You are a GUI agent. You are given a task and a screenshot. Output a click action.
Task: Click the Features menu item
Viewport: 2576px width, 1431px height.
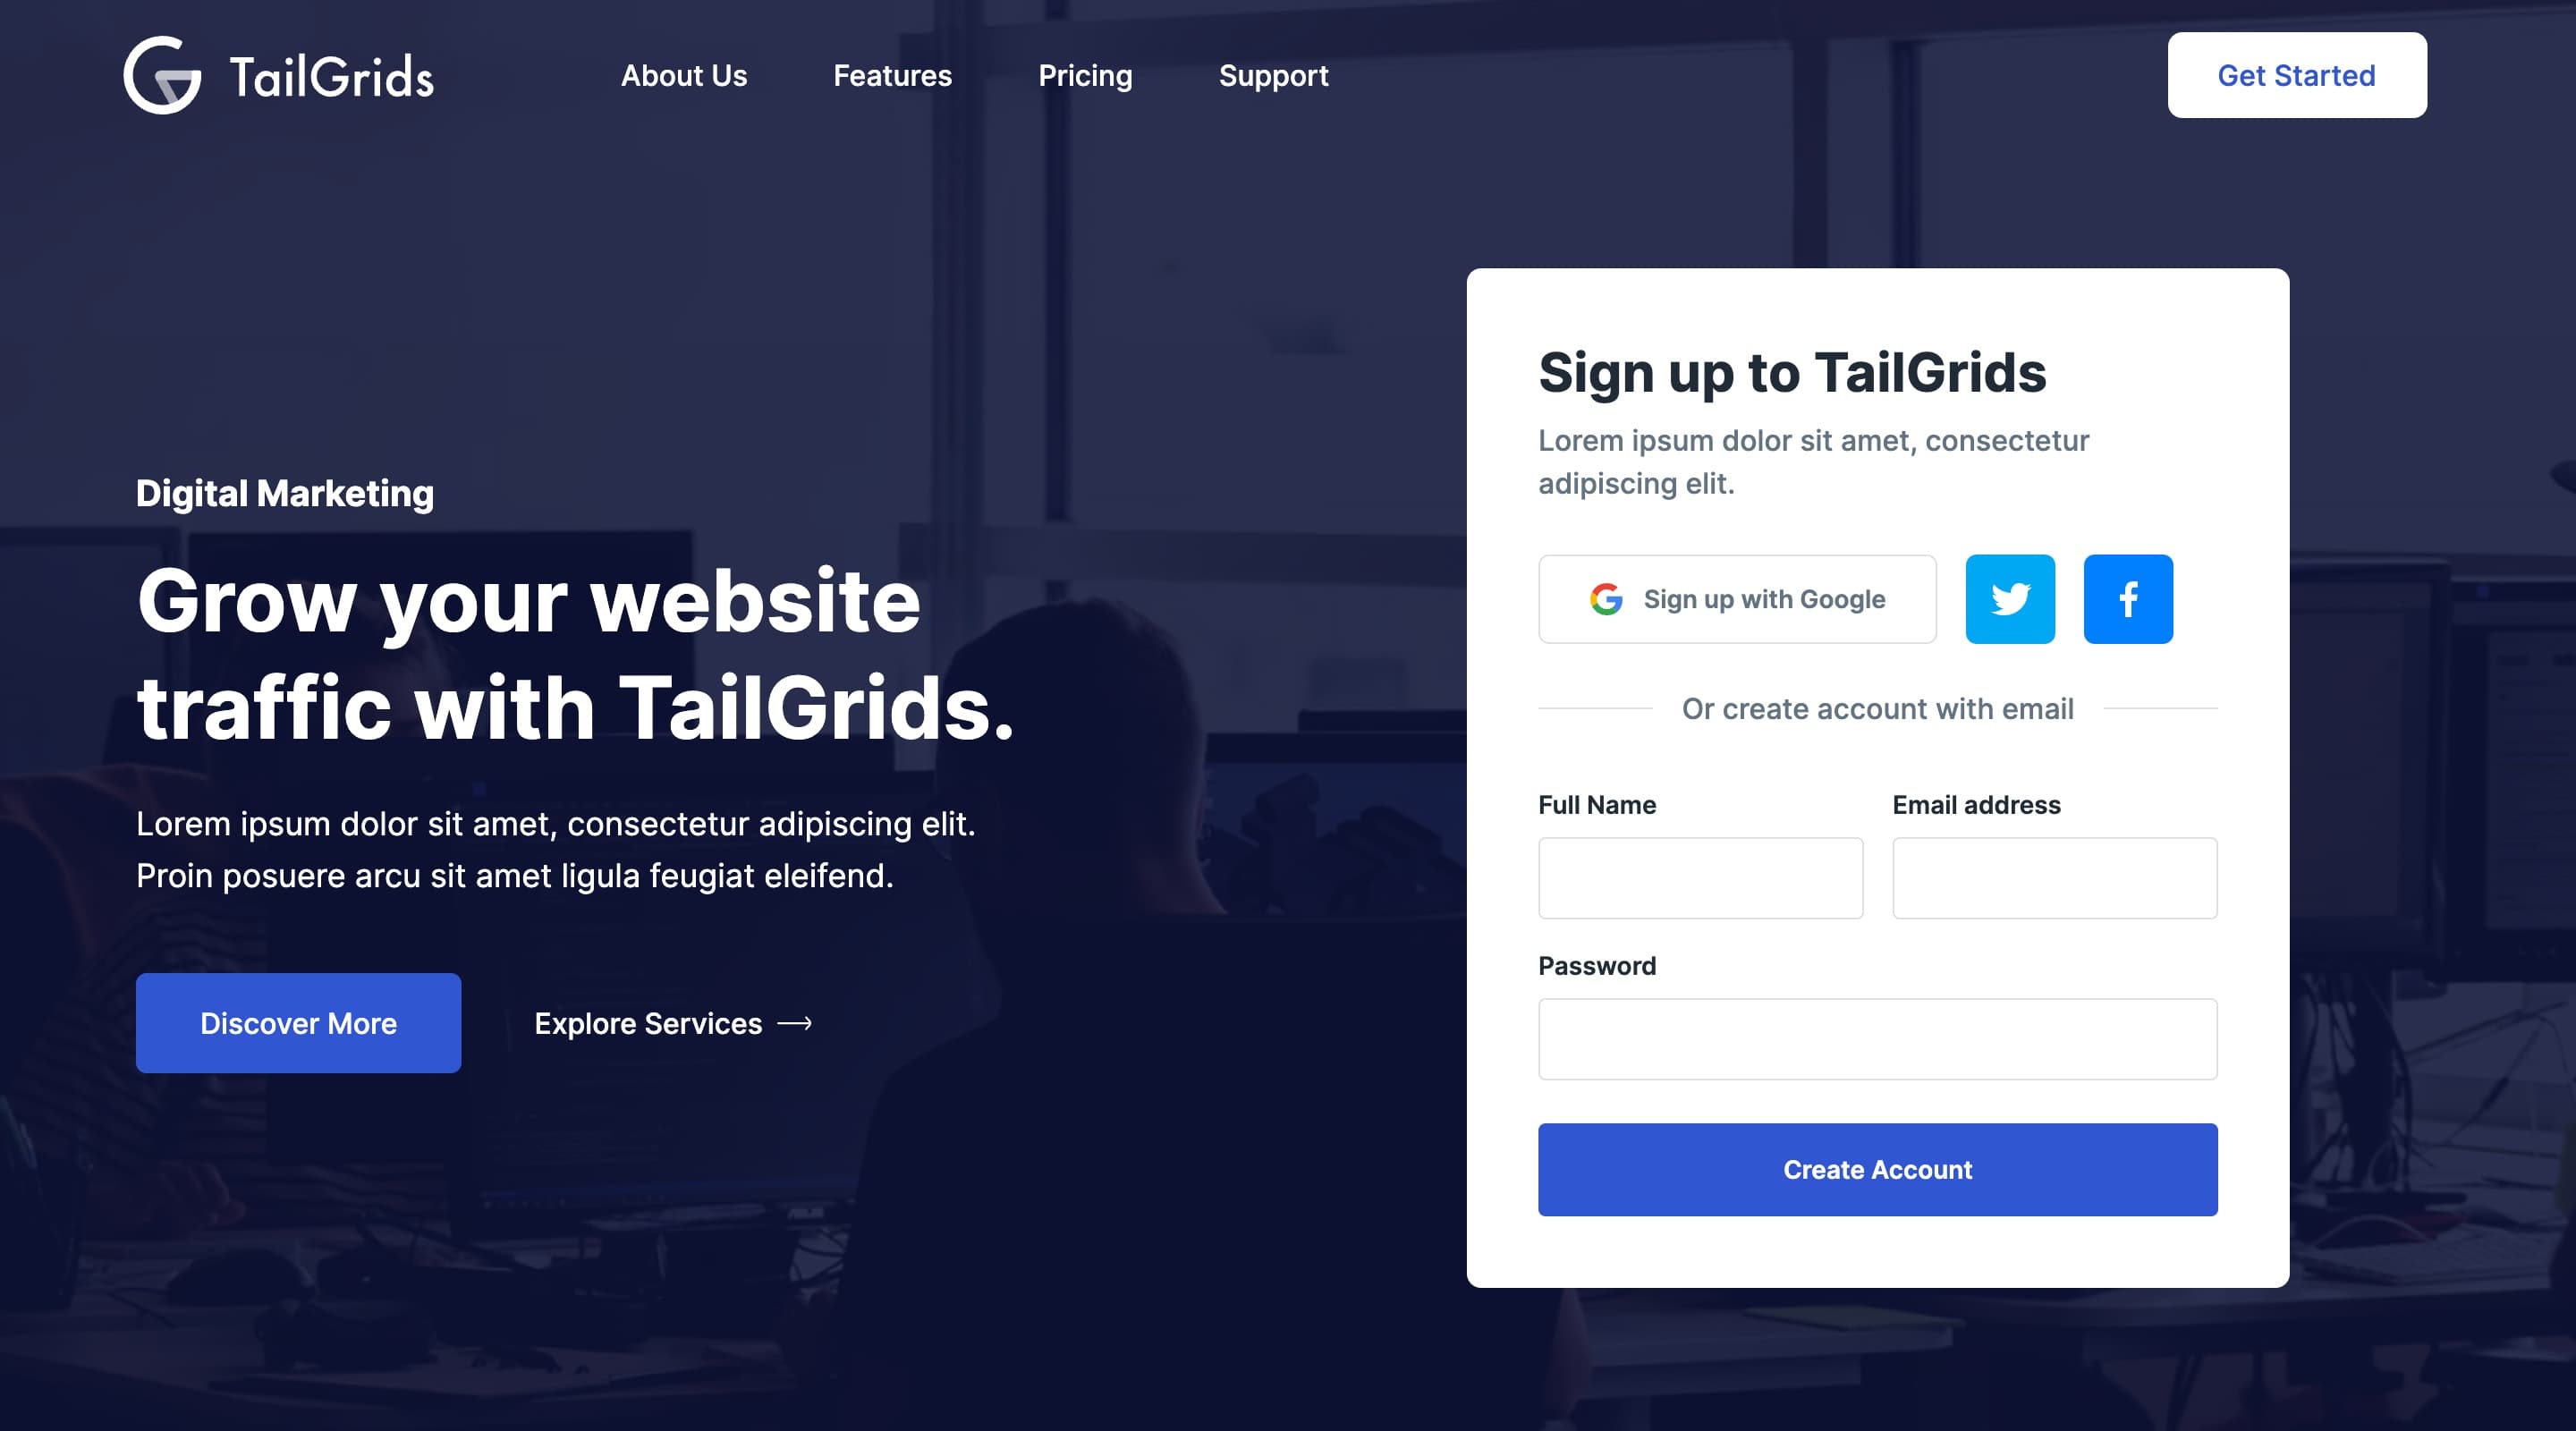[x=892, y=76]
